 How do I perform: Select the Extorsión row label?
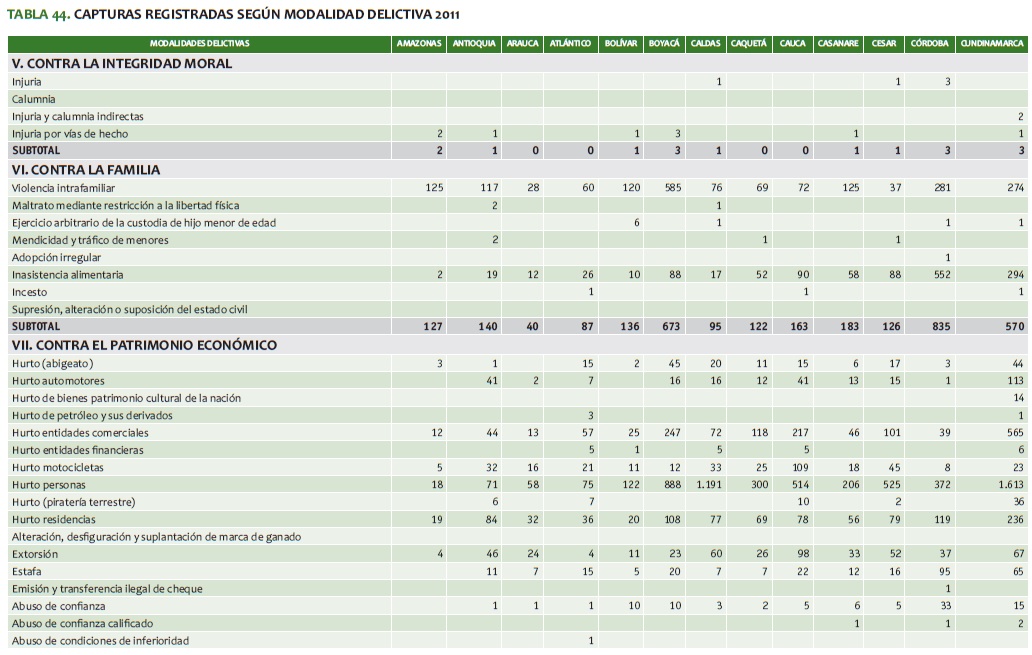coord(34,553)
